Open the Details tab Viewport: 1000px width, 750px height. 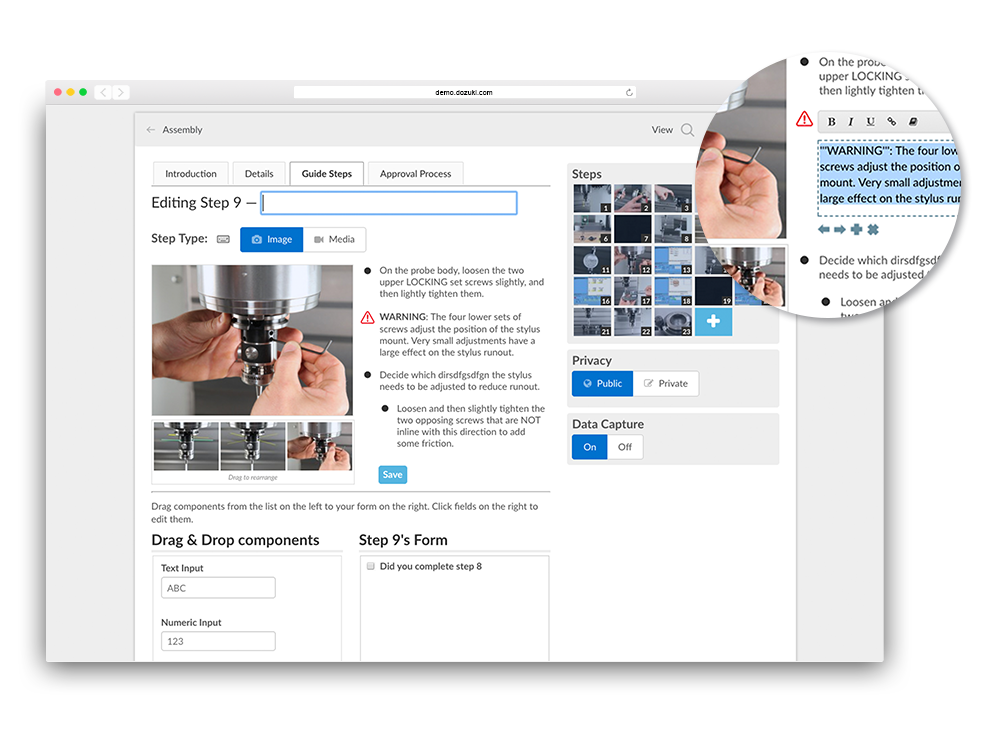[259, 173]
